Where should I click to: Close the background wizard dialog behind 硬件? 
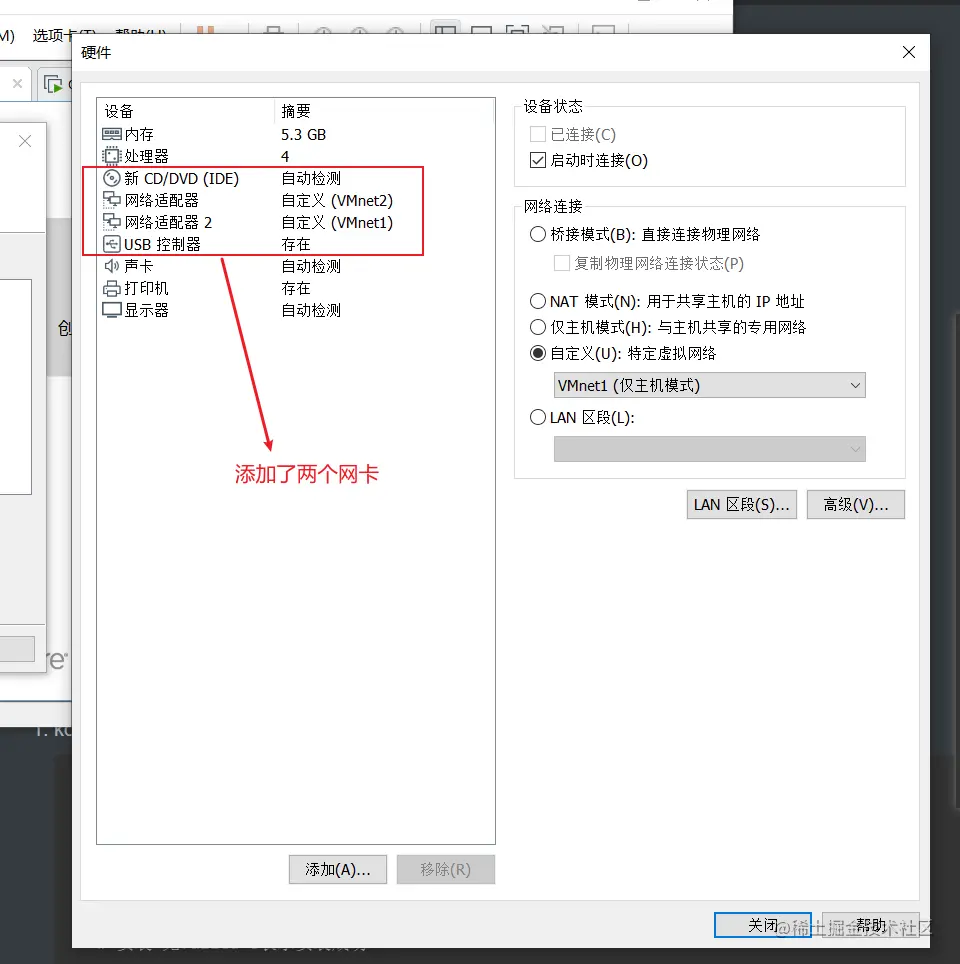coord(25,141)
